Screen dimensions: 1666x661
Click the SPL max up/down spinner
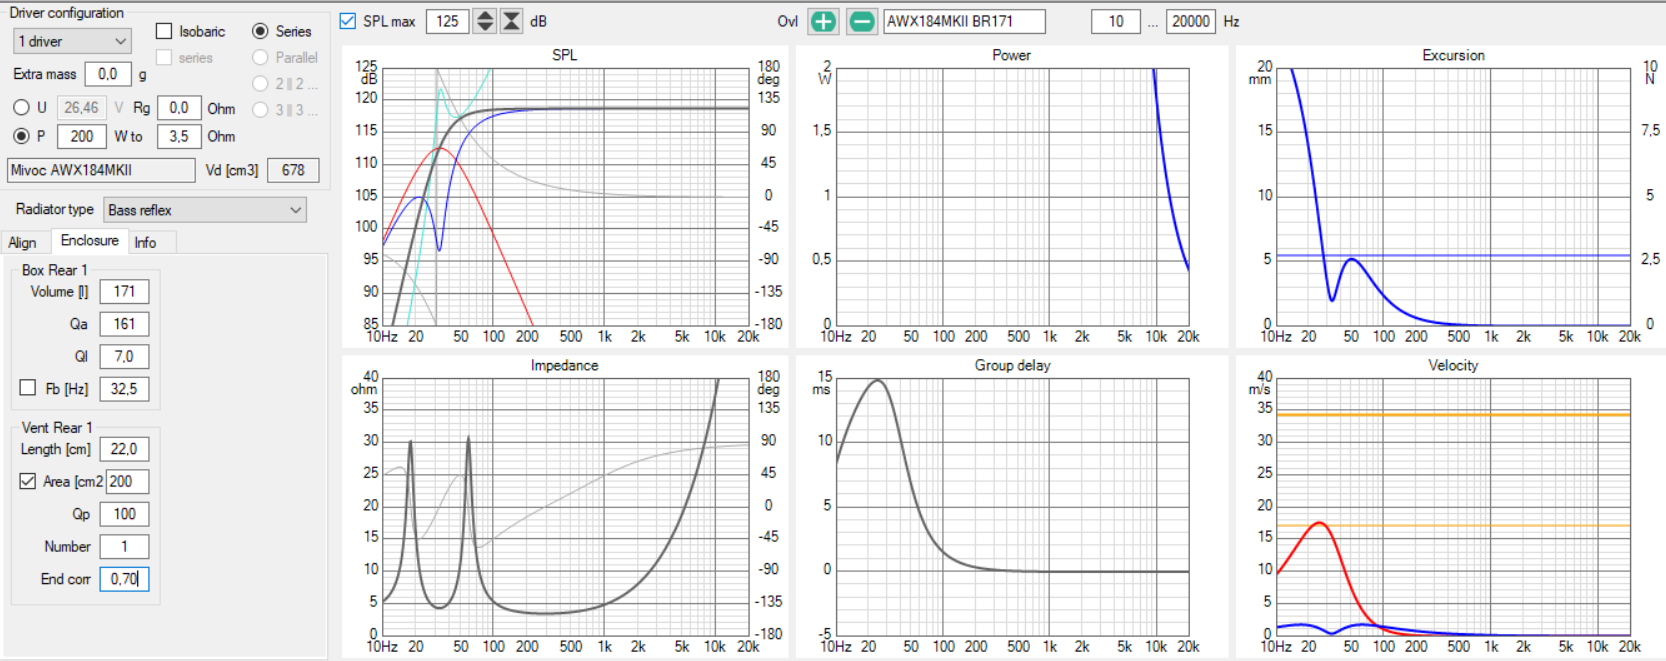[485, 21]
